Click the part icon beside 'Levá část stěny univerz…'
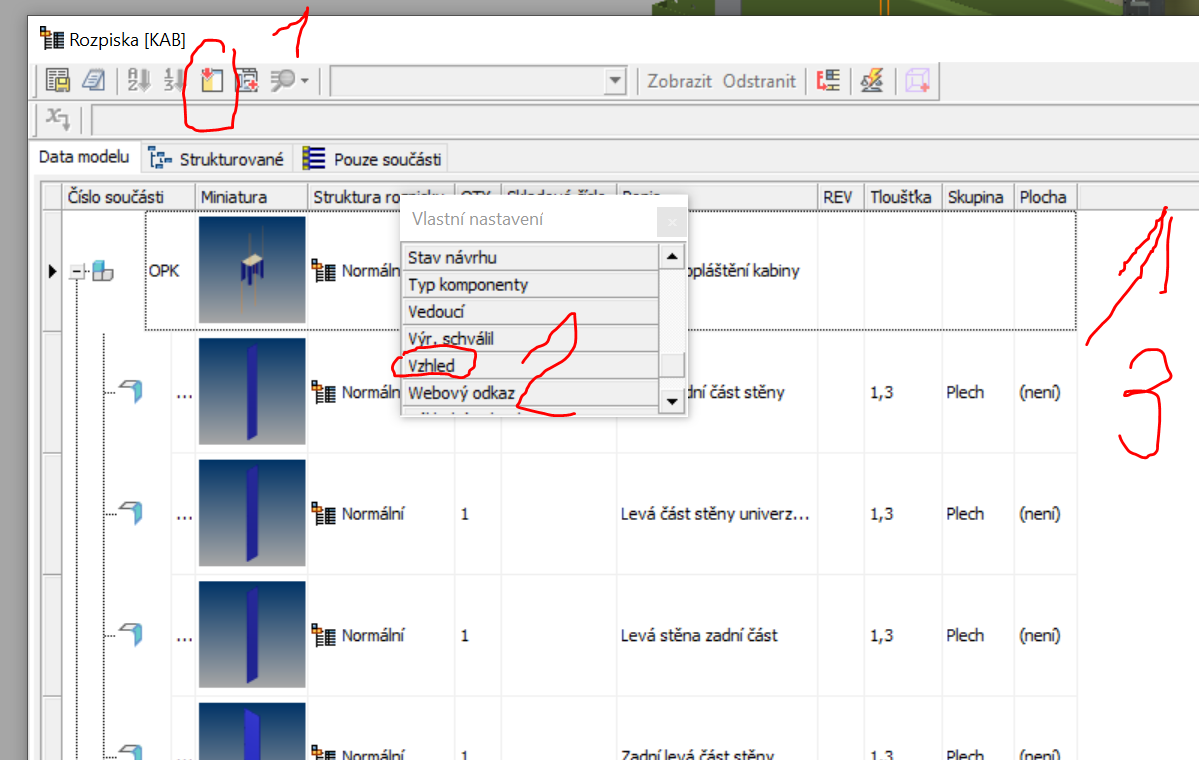This screenshot has height=760, width=1199. [131, 512]
